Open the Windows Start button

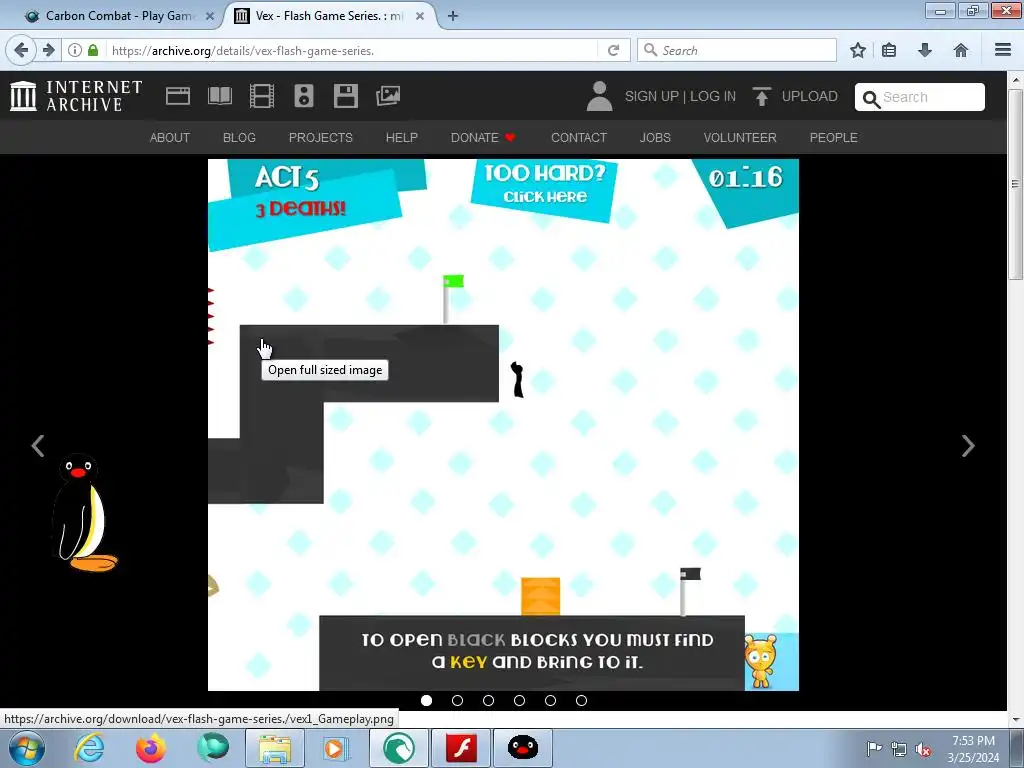26,748
